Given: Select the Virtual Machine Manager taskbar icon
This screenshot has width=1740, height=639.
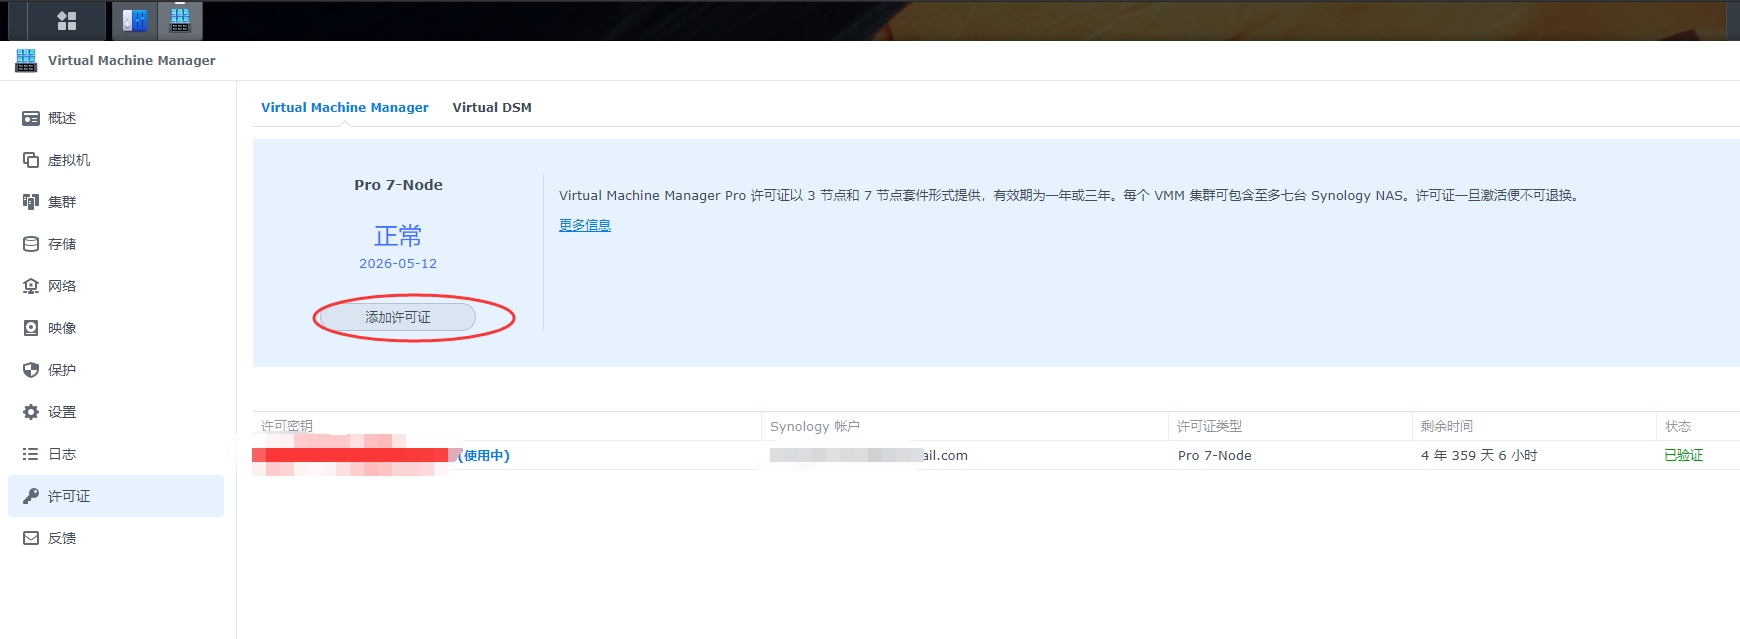Looking at the screenshot, I should coord(180,20).
